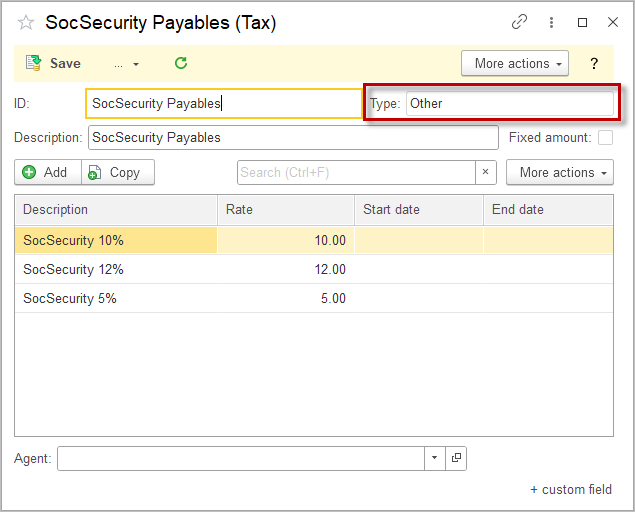Image resolution: width=635 pixels, height=512 pixels.
Task: Clear search with the x icon
Action: (485, 172)
